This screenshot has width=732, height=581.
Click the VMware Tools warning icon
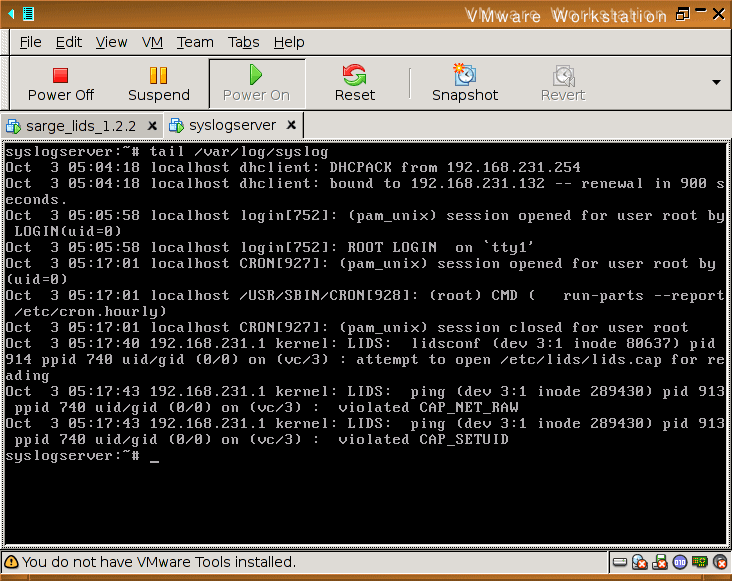coord(11,562)
